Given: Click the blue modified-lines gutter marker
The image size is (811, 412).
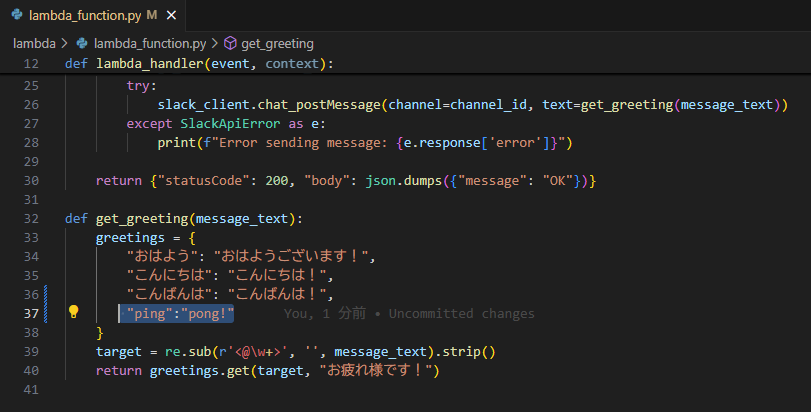Looking at the screenshot, I should pos(46,304).
